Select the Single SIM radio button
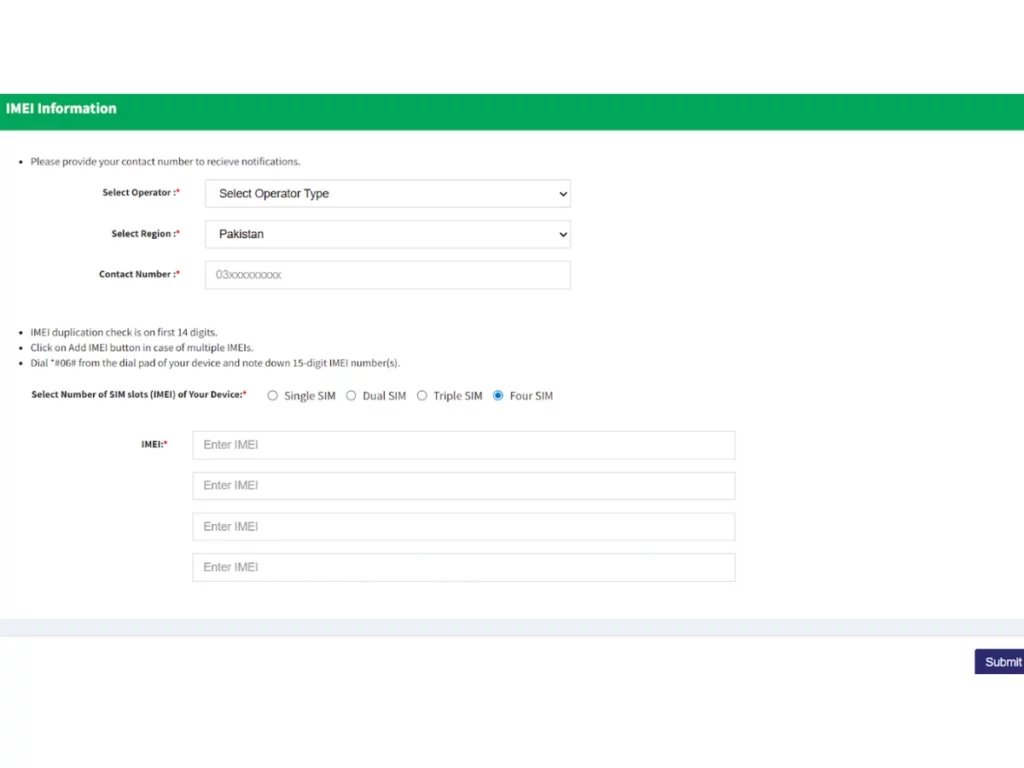Image resolution: width=1024 pixels, height=768 pixels. [x=273, y=396]
